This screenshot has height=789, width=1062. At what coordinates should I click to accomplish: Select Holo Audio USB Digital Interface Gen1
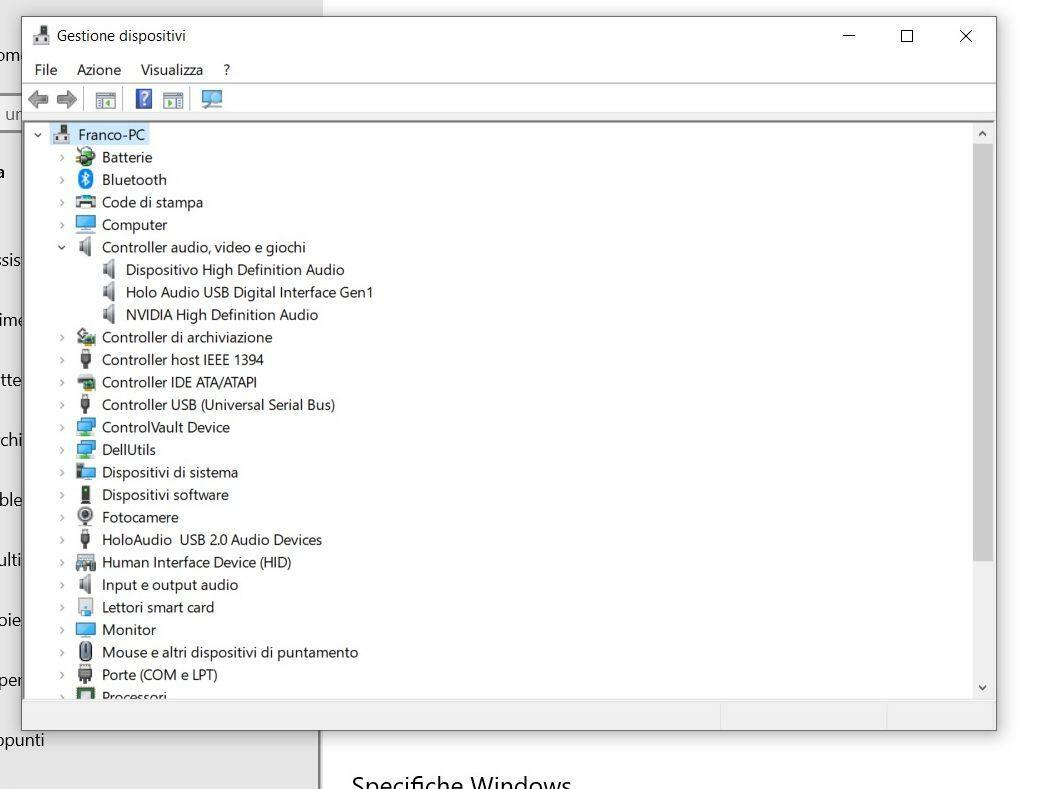click(249, 292)
